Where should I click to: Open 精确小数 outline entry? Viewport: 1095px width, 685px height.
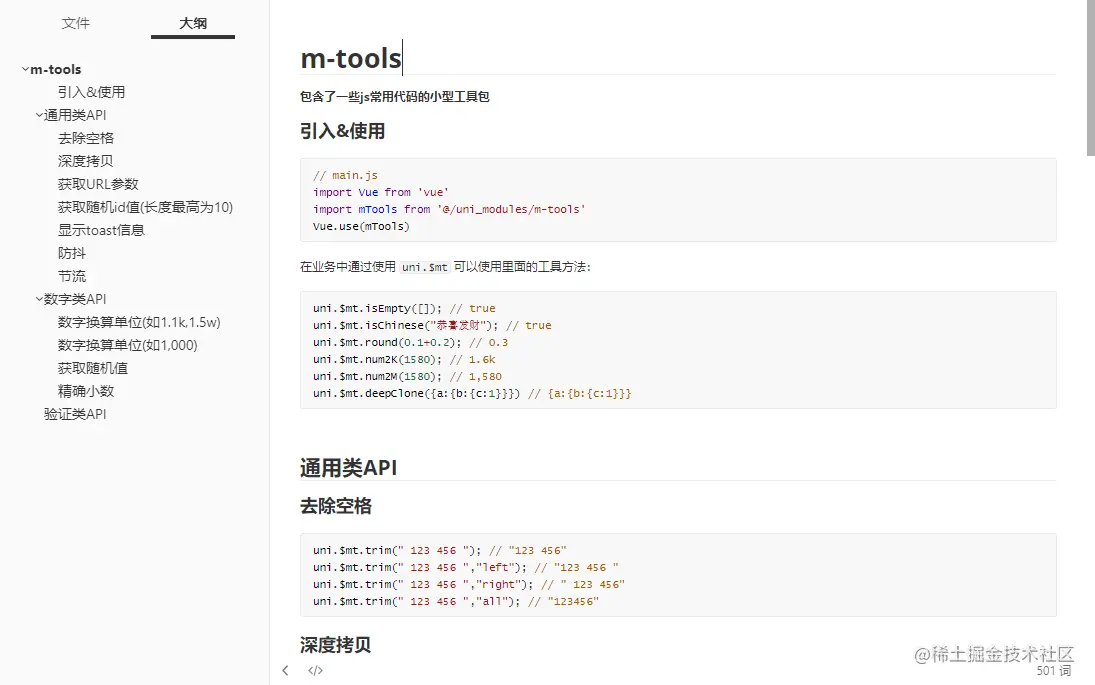coord(86,391)
